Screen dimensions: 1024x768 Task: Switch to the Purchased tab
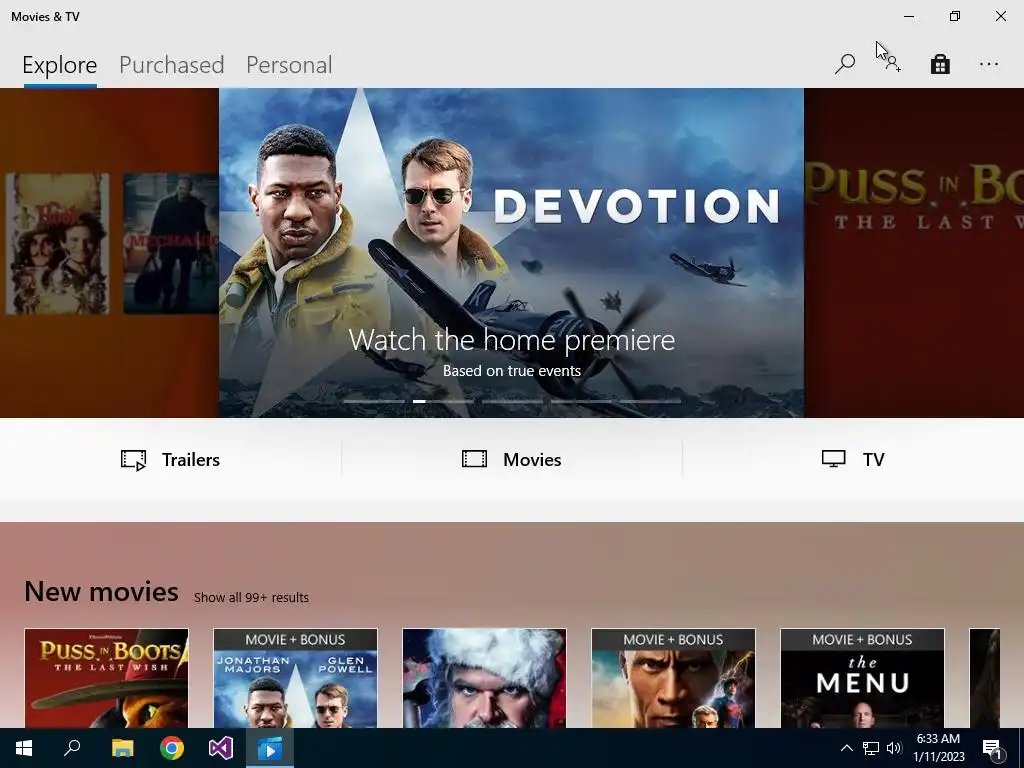pos(172,65)
